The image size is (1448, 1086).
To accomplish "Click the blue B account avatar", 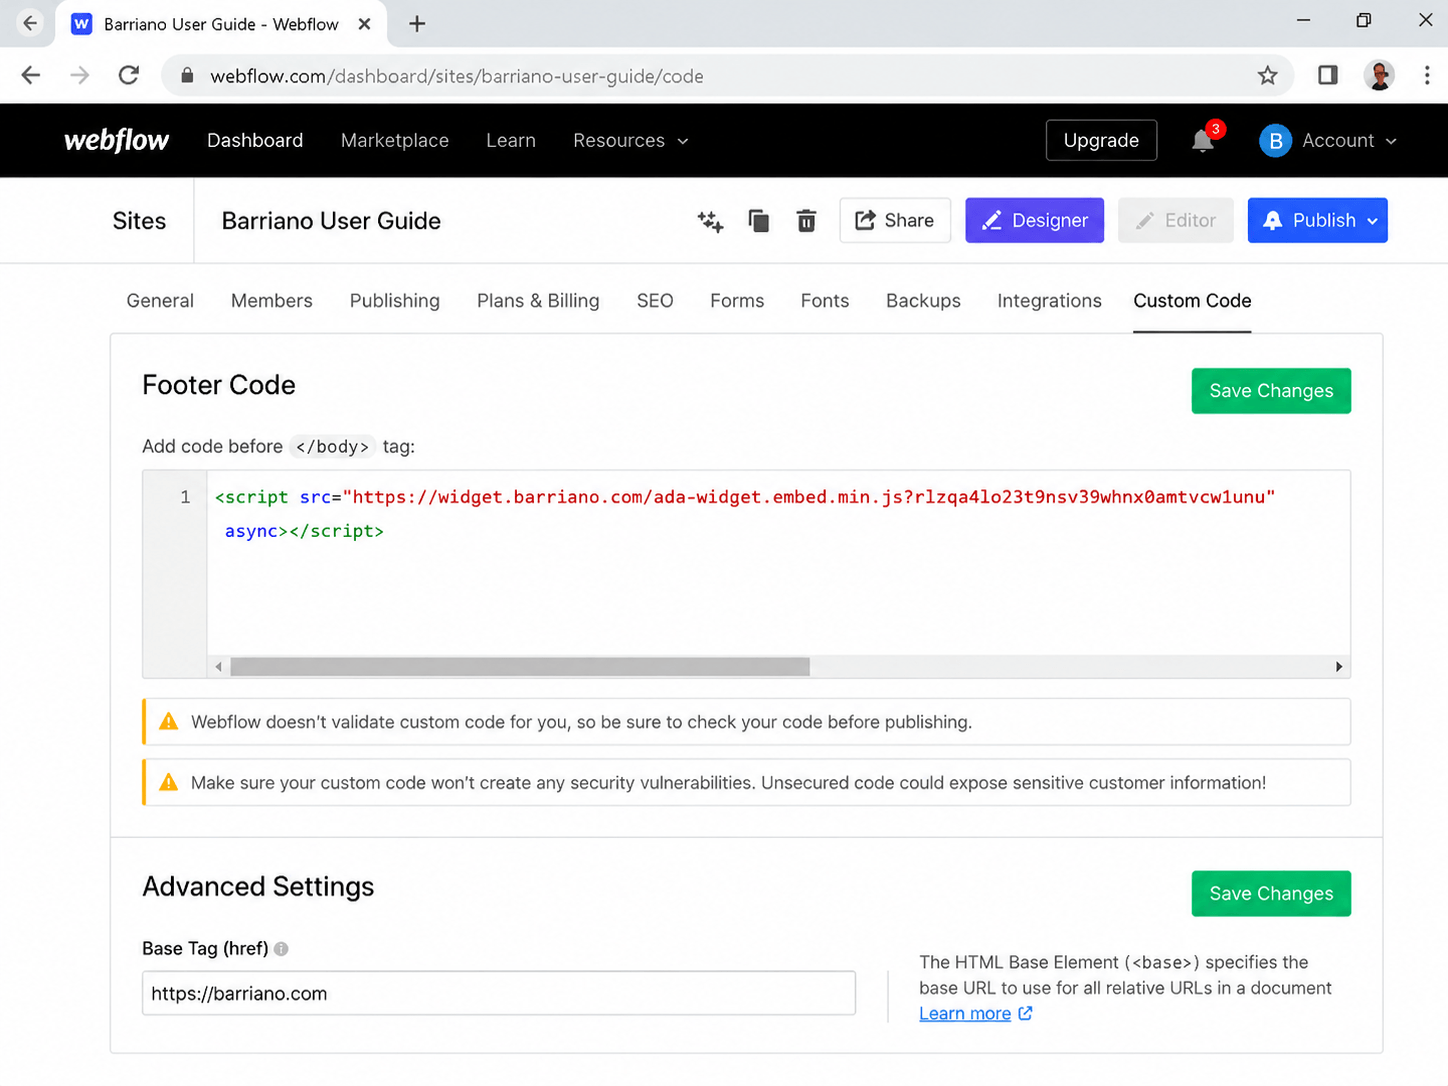I will click(1275, 141).
